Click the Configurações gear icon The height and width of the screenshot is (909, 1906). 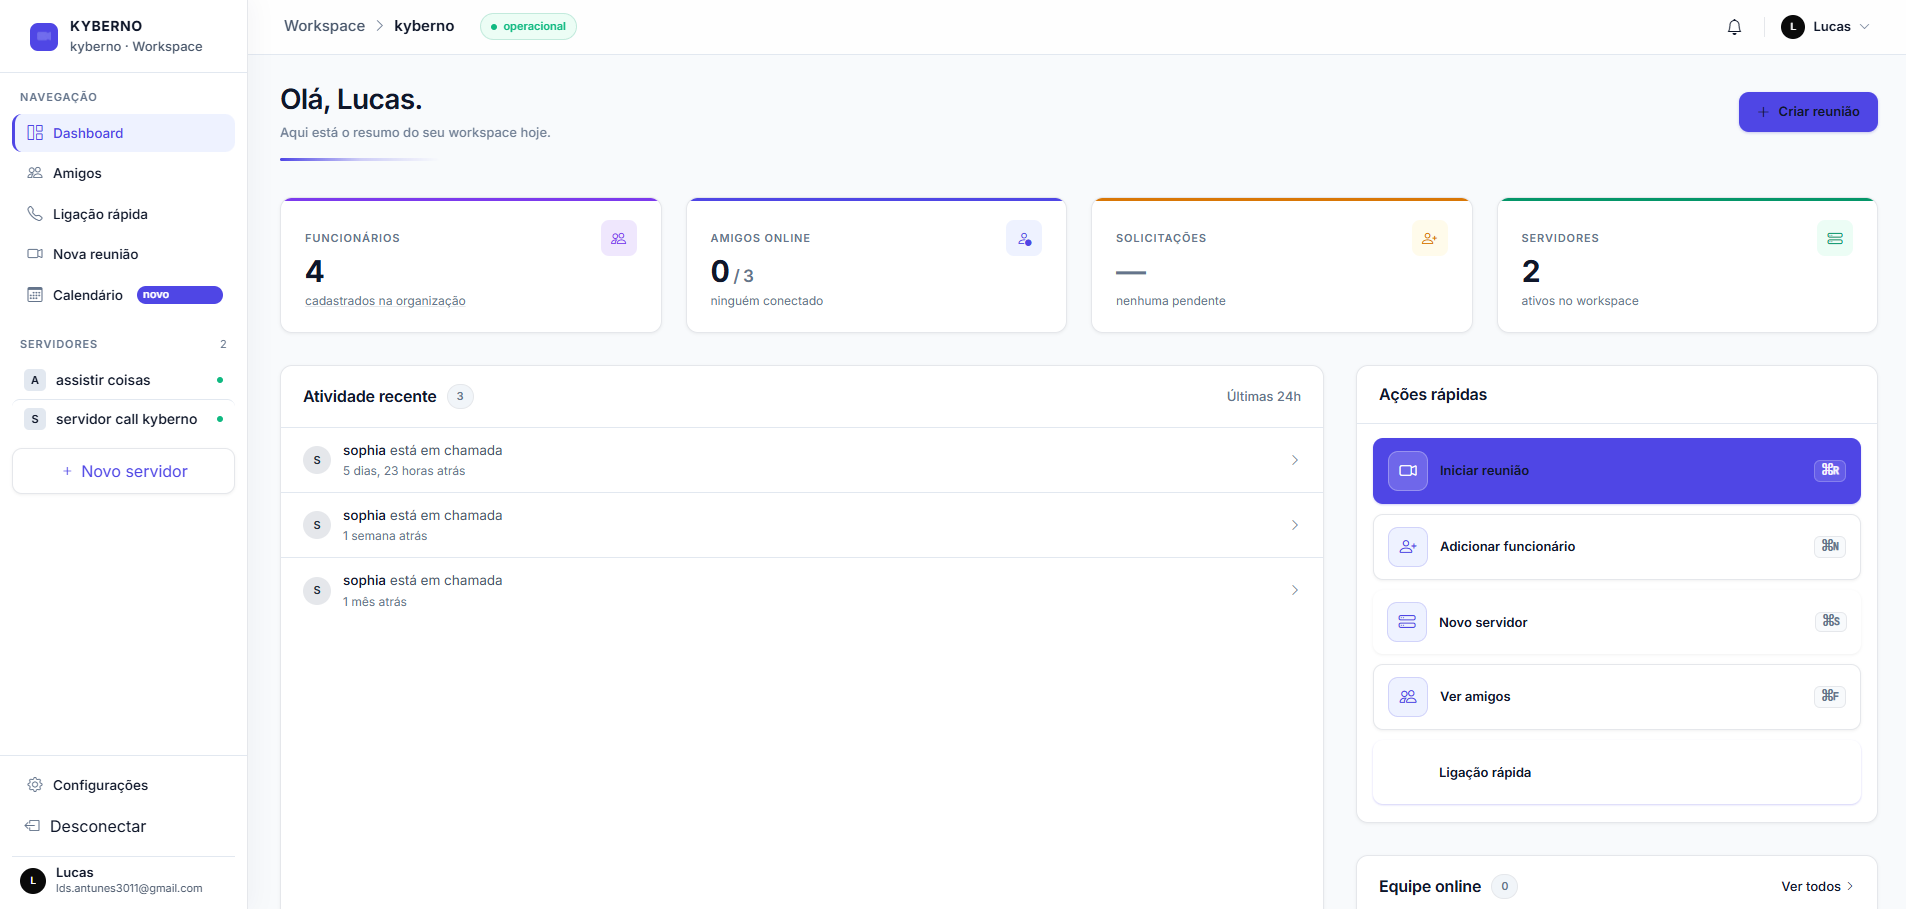[x=35, y=785]
